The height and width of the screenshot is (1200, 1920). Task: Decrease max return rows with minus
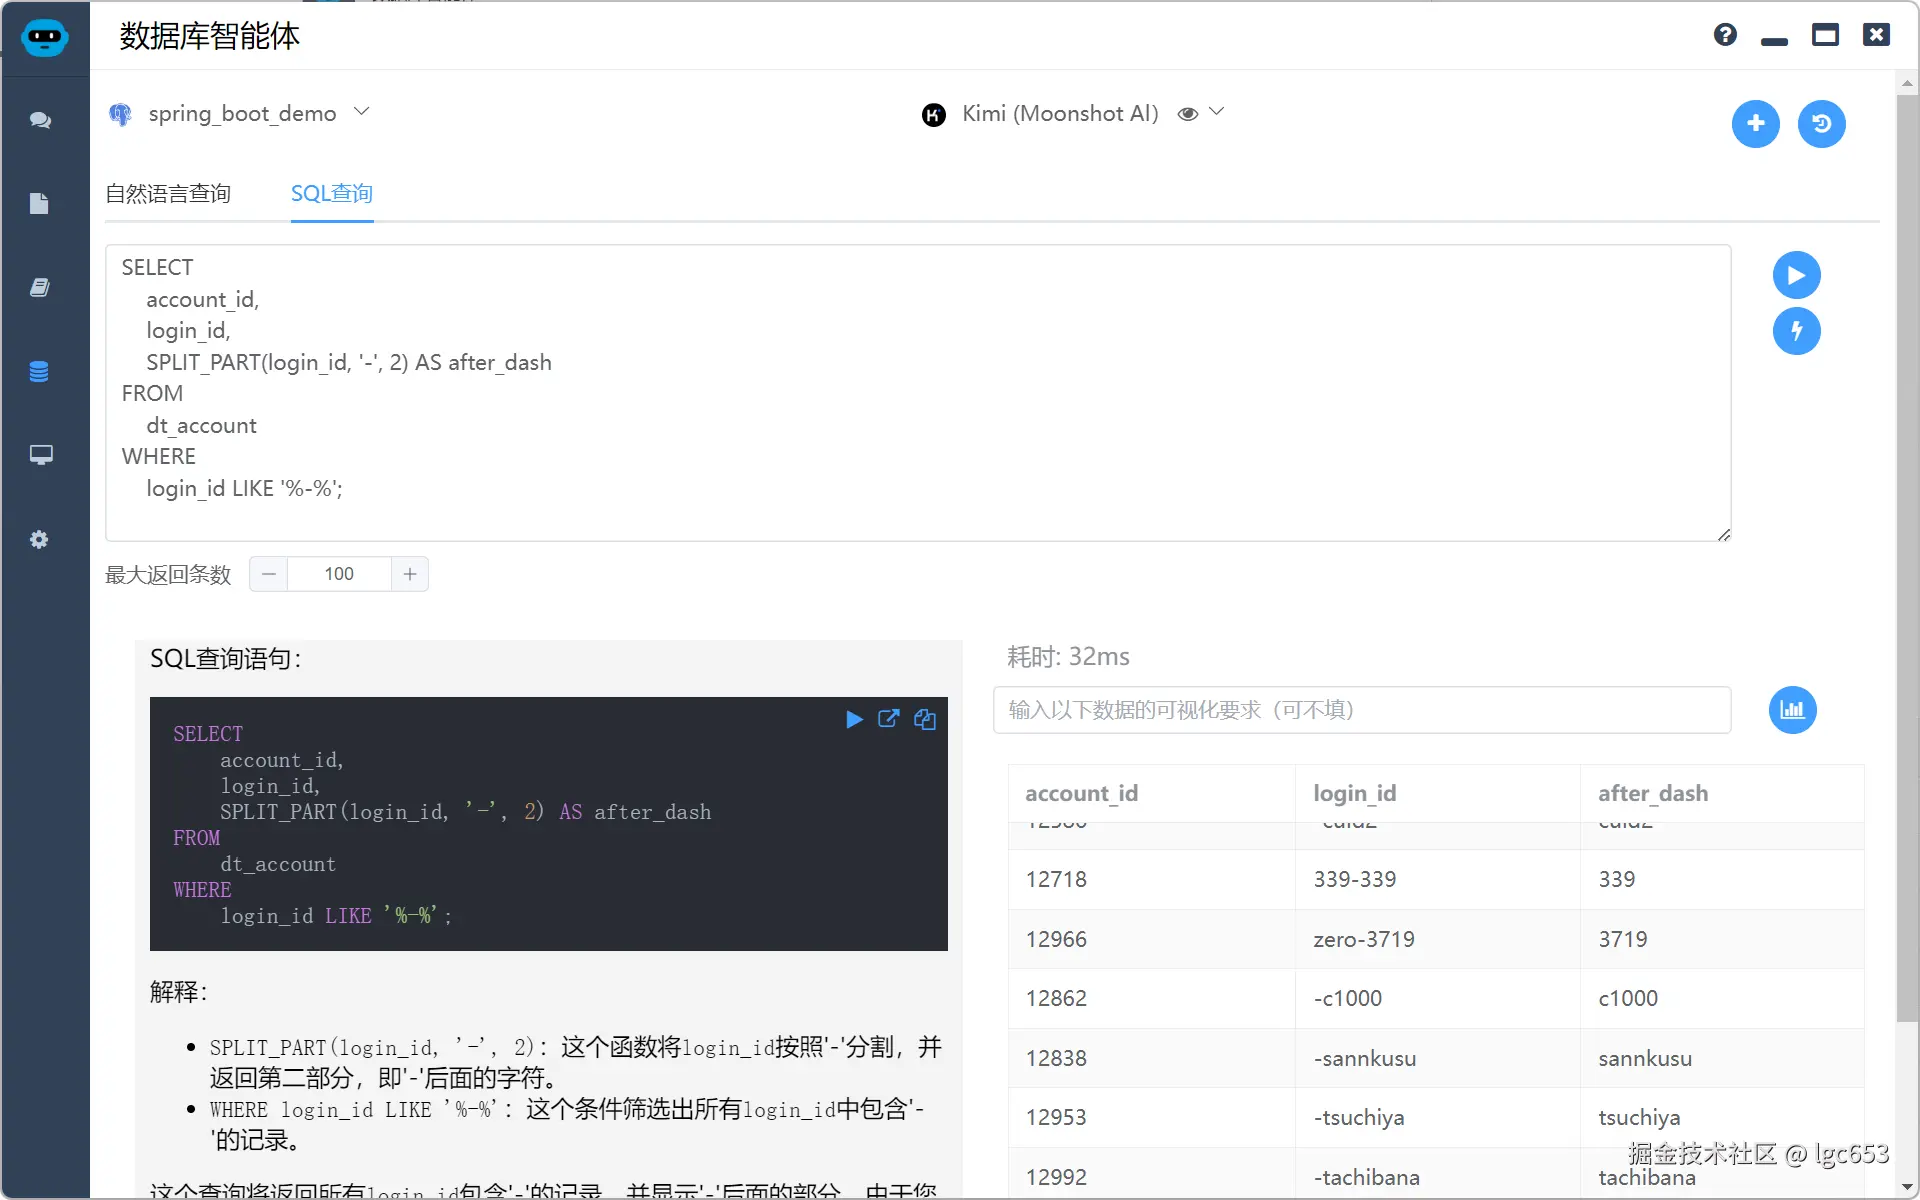(268, 574)
